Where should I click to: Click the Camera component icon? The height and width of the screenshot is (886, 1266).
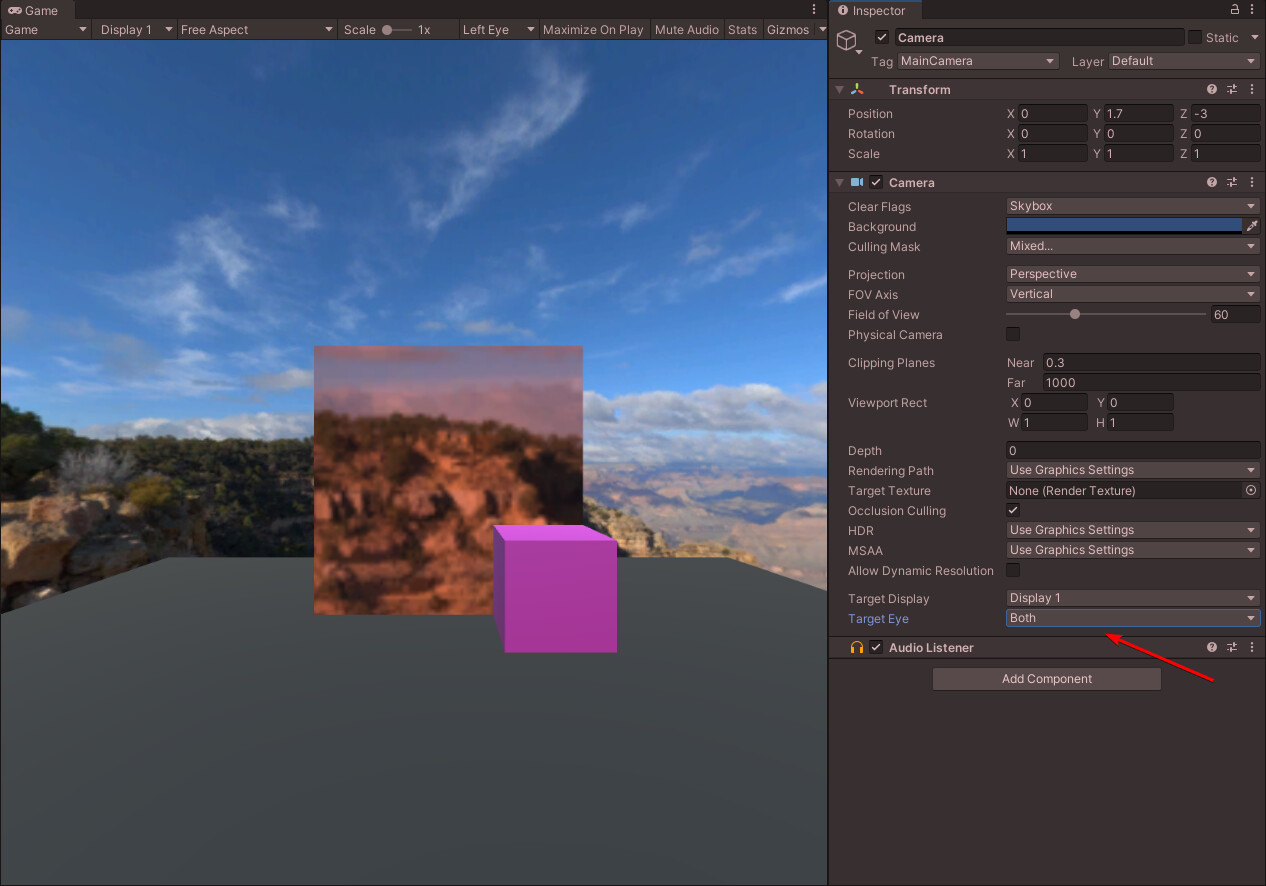pyautogui.click(x=858, y=182)
